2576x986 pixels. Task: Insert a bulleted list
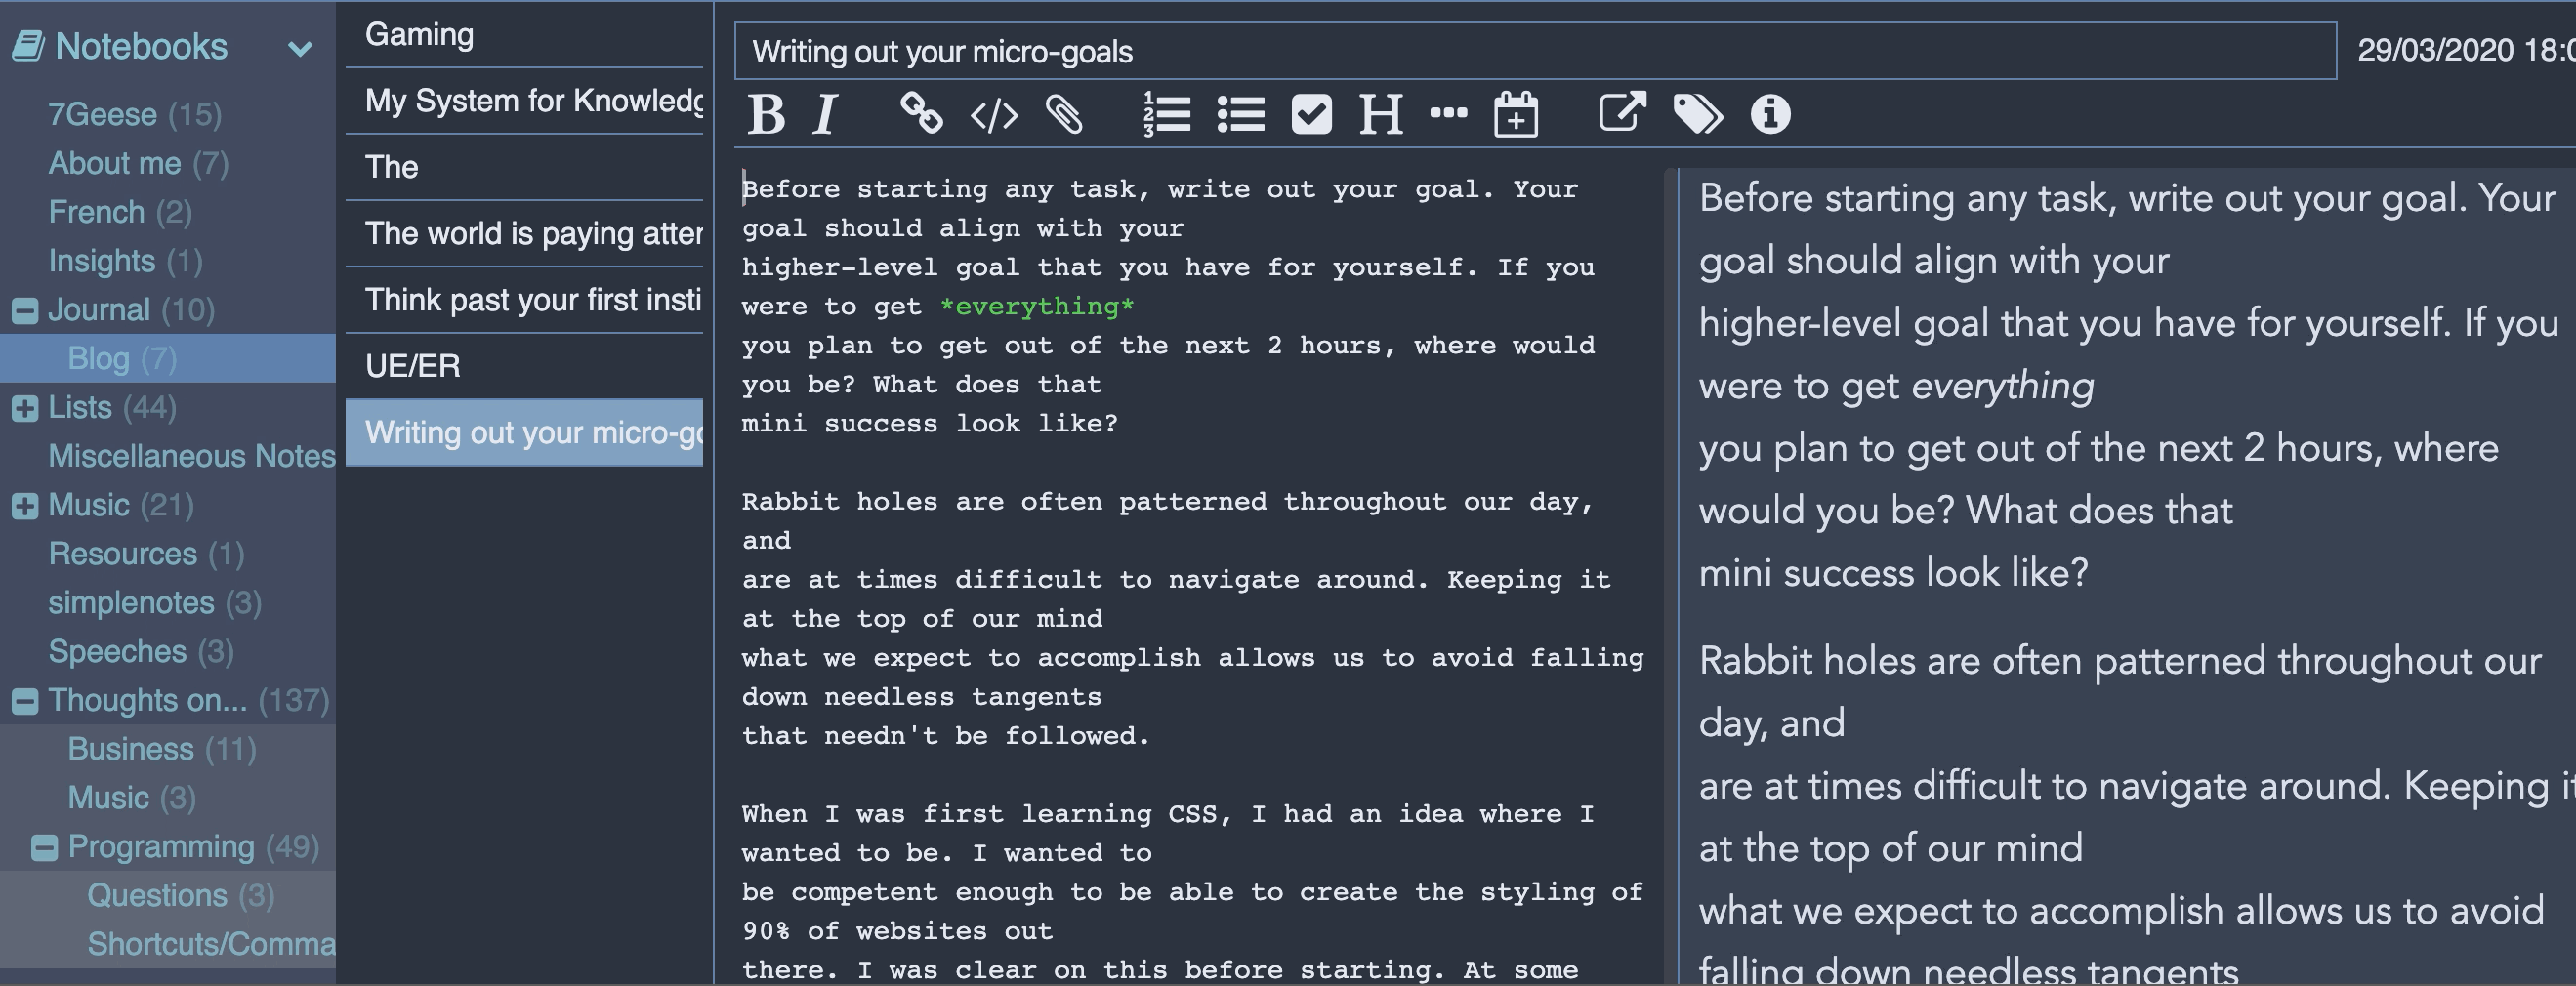[1241, 114]
